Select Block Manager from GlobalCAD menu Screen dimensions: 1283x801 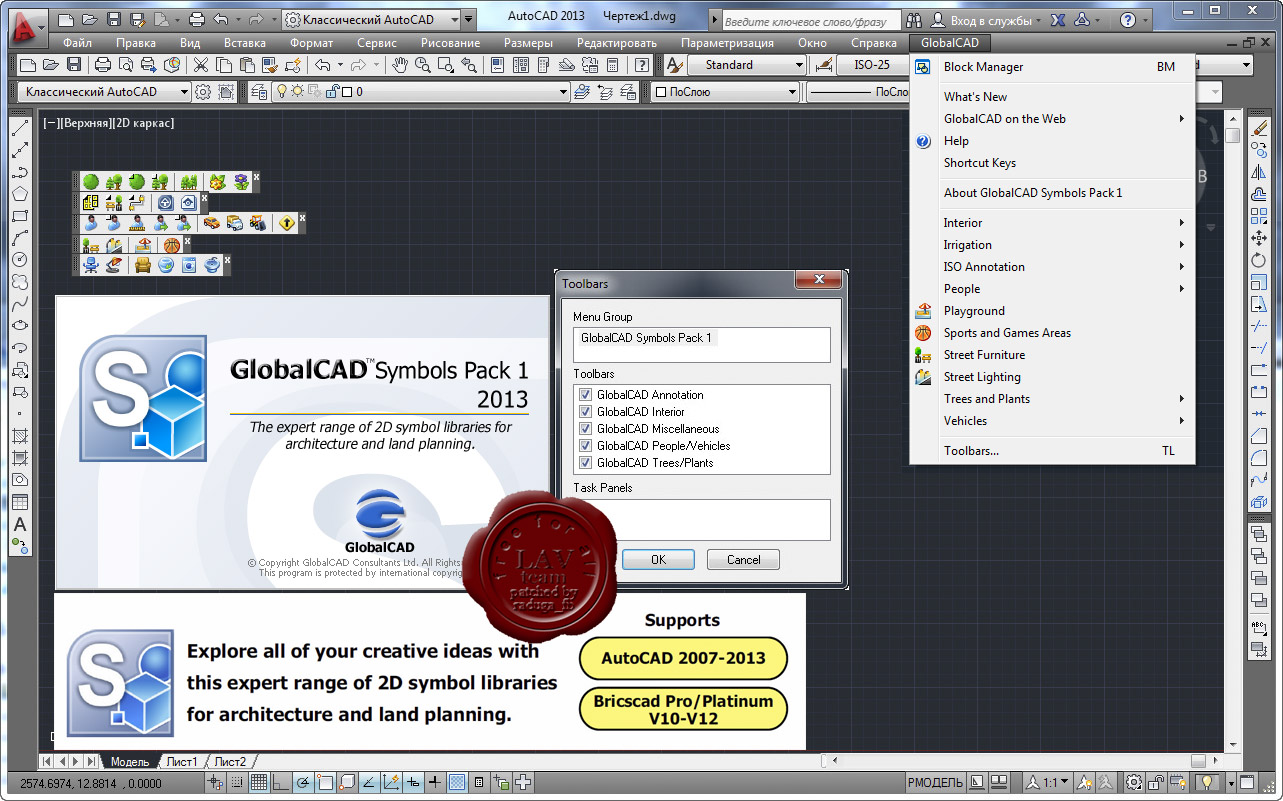(1052, 67)
